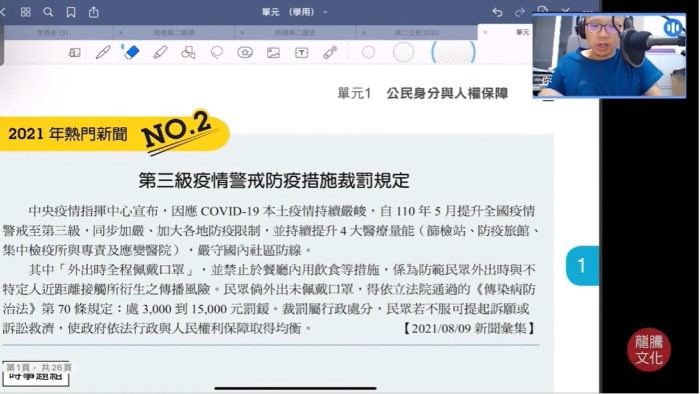Select the Laser pointer tool
This screenshot has width=700, height=394.
tap(330, 52)
